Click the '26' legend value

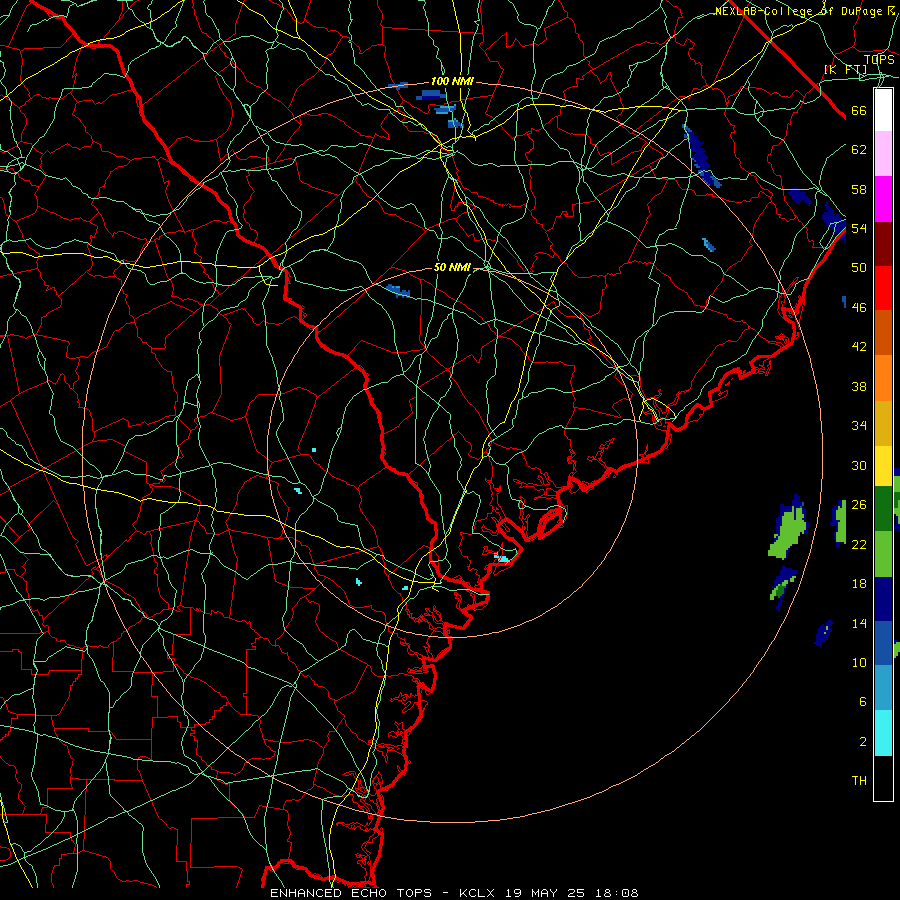859,505
